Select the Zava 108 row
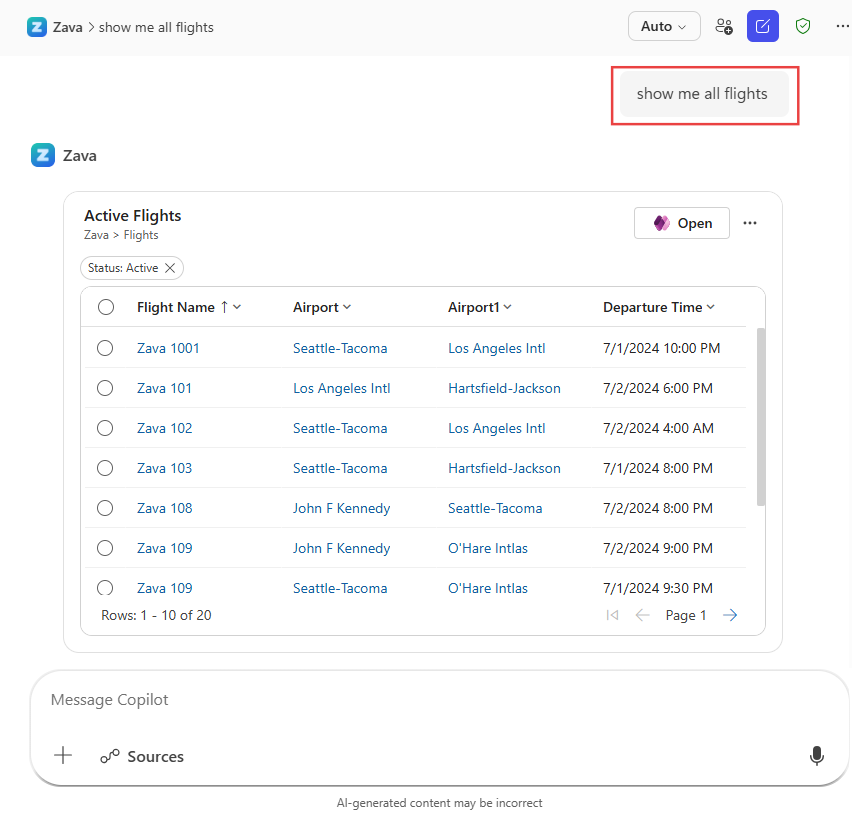Image resolution: width=852 pixels, height=817 pixels. 105,508
